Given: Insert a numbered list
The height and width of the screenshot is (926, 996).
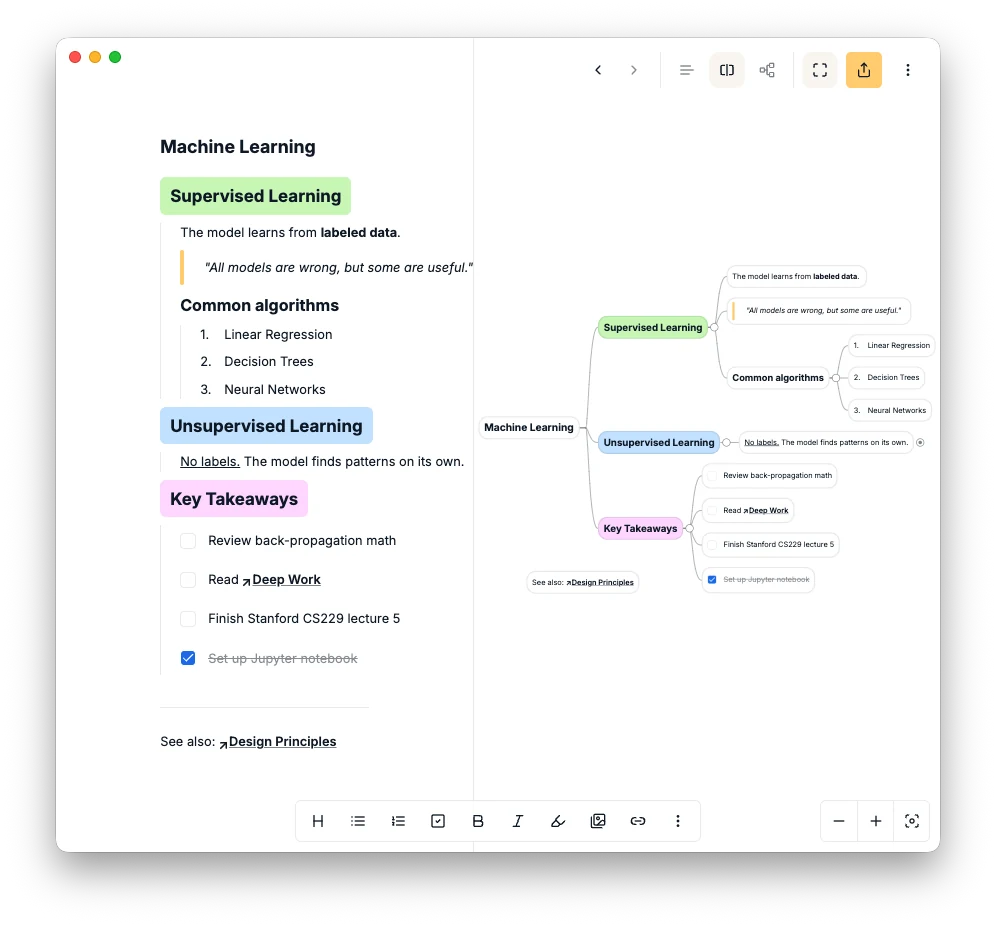Looking at the screenshot, I should tap(398, 821).
